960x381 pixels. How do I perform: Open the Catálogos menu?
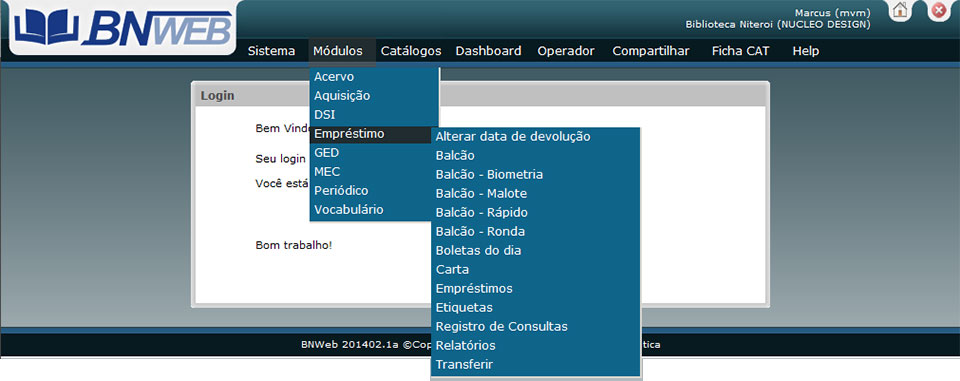[x=411, y=51]
